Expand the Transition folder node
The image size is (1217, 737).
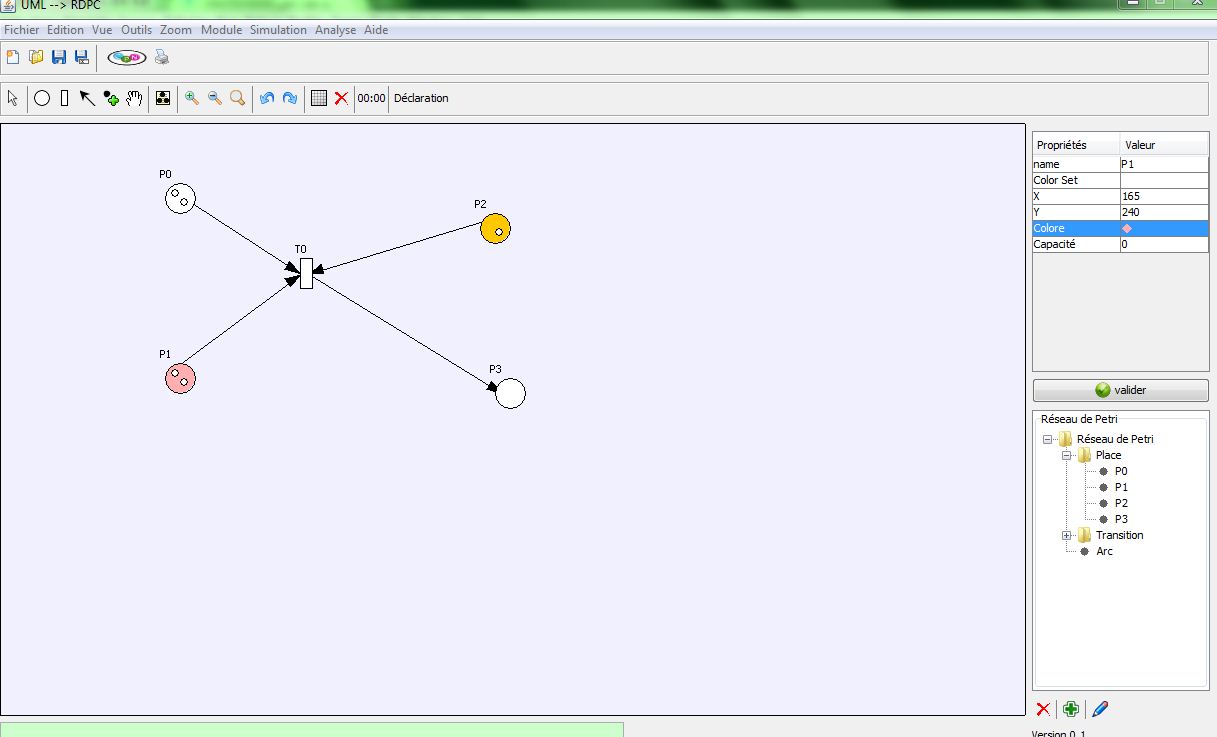(1067, 535)
